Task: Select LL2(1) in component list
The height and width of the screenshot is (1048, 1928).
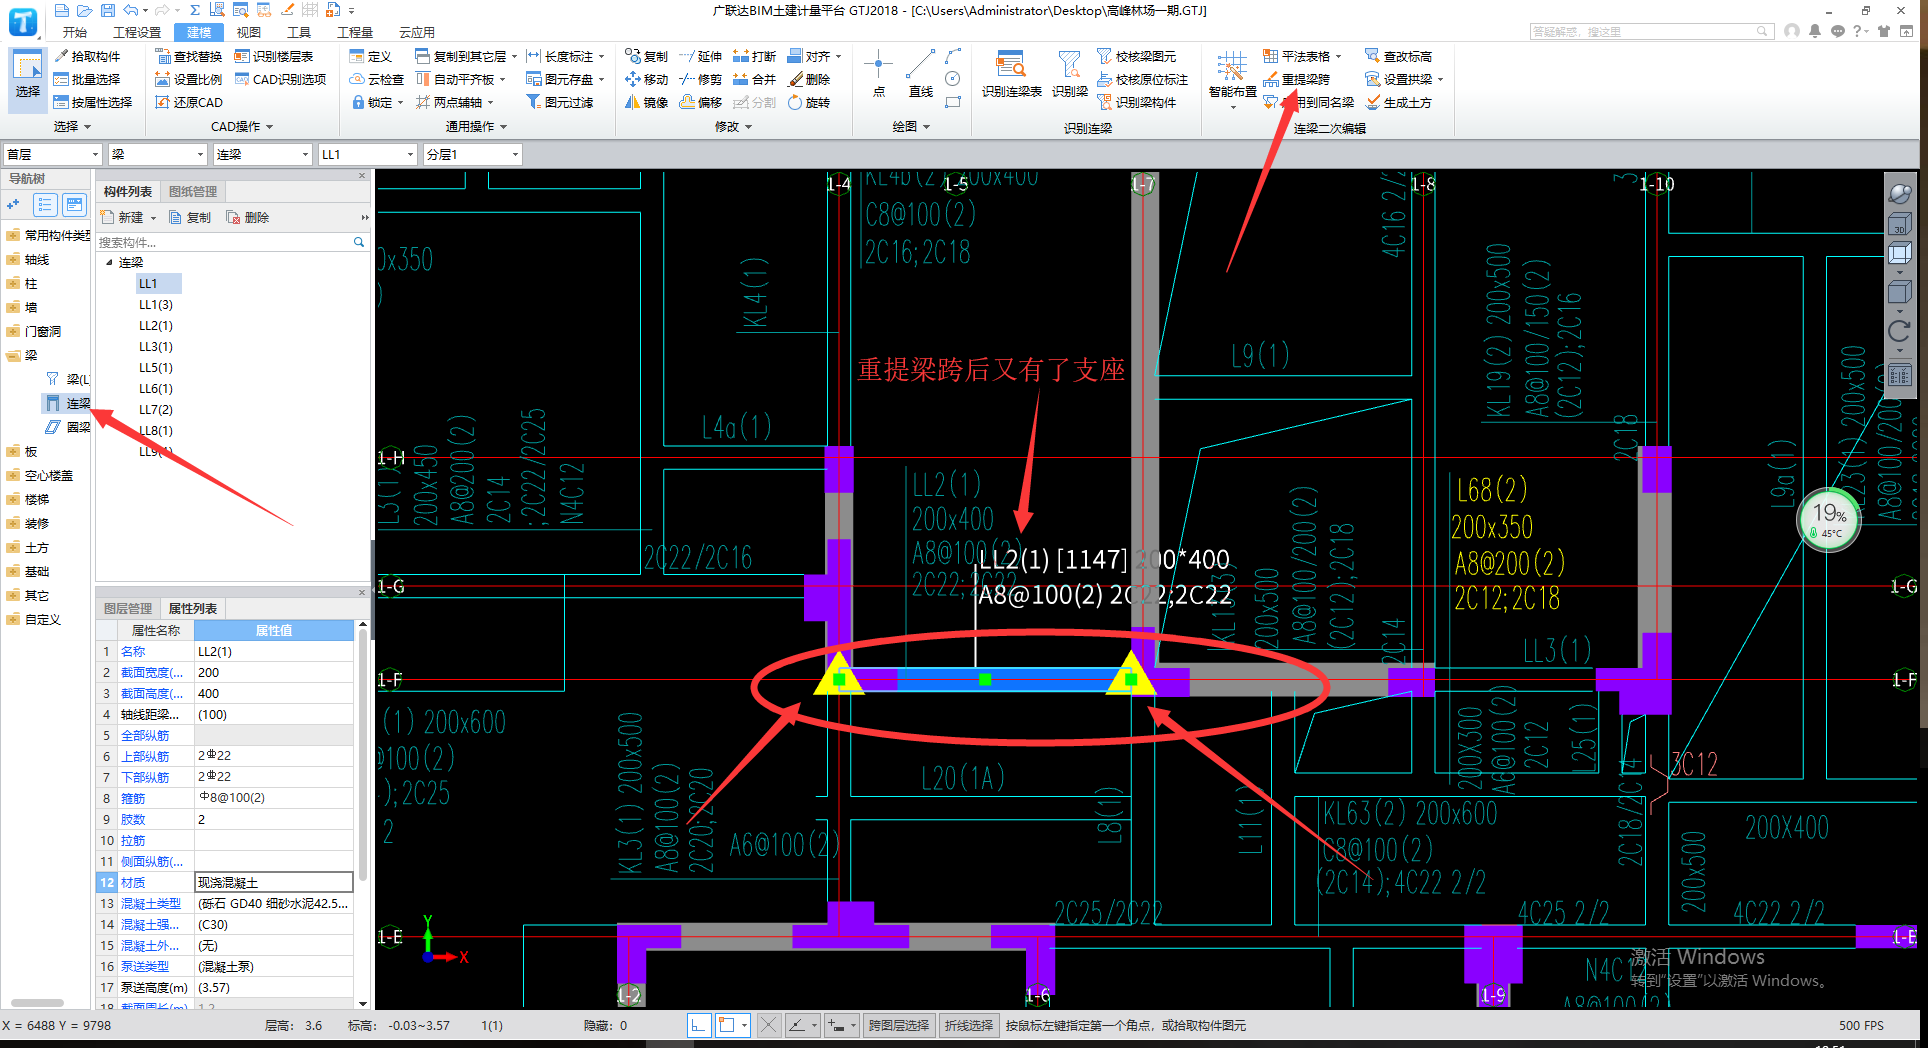Action: 156,325
